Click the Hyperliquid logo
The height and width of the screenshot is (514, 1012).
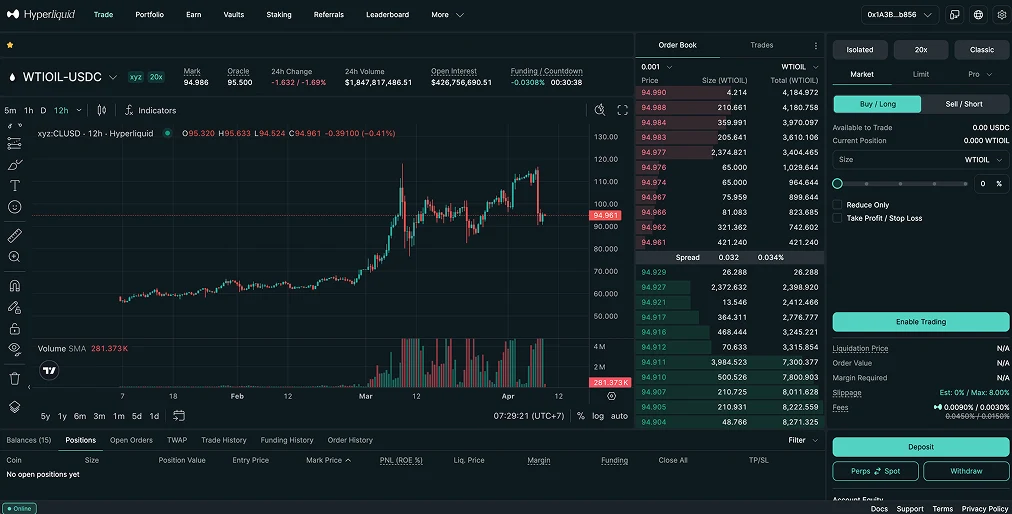pos(41,14)
